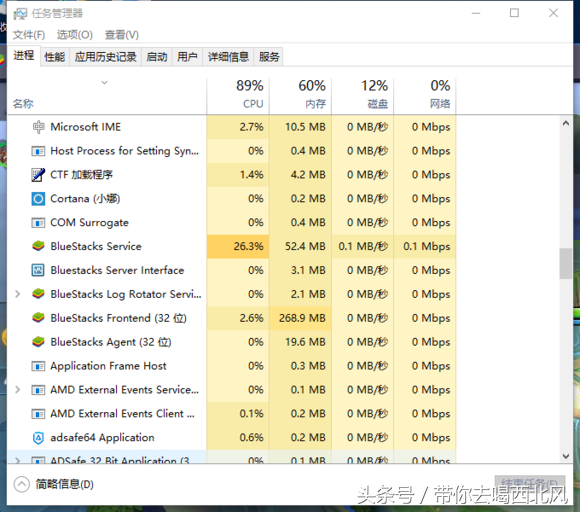580x512 pixels.
Task: Click the scrollbar up arrow
Action: pyautogui.click(x=566, y=123)
